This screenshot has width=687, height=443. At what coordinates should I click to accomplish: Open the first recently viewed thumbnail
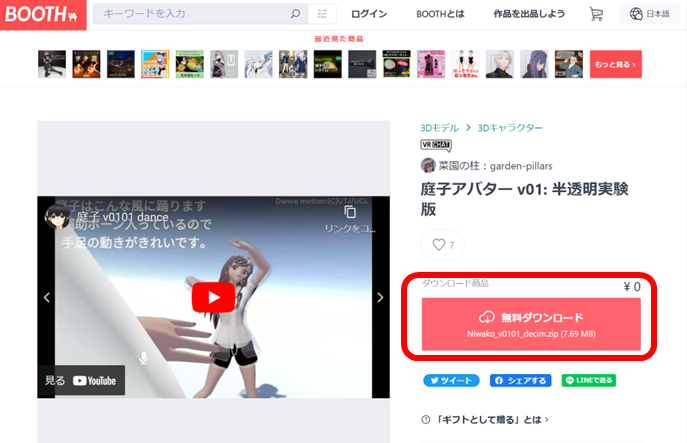52,64
